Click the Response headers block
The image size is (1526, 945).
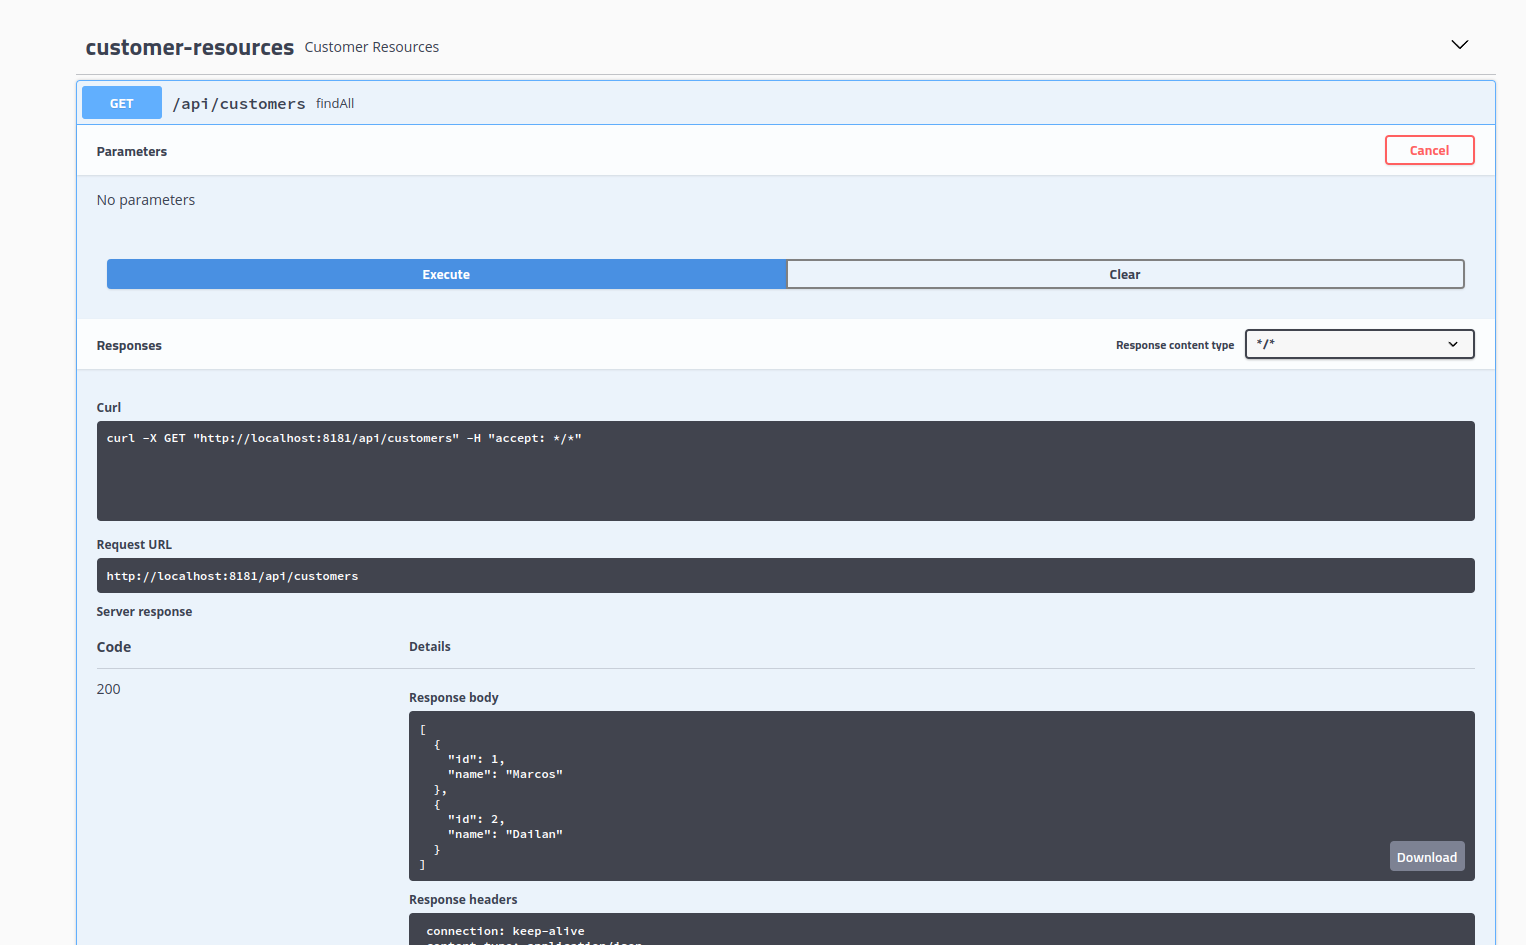click(x=940, y=931)
